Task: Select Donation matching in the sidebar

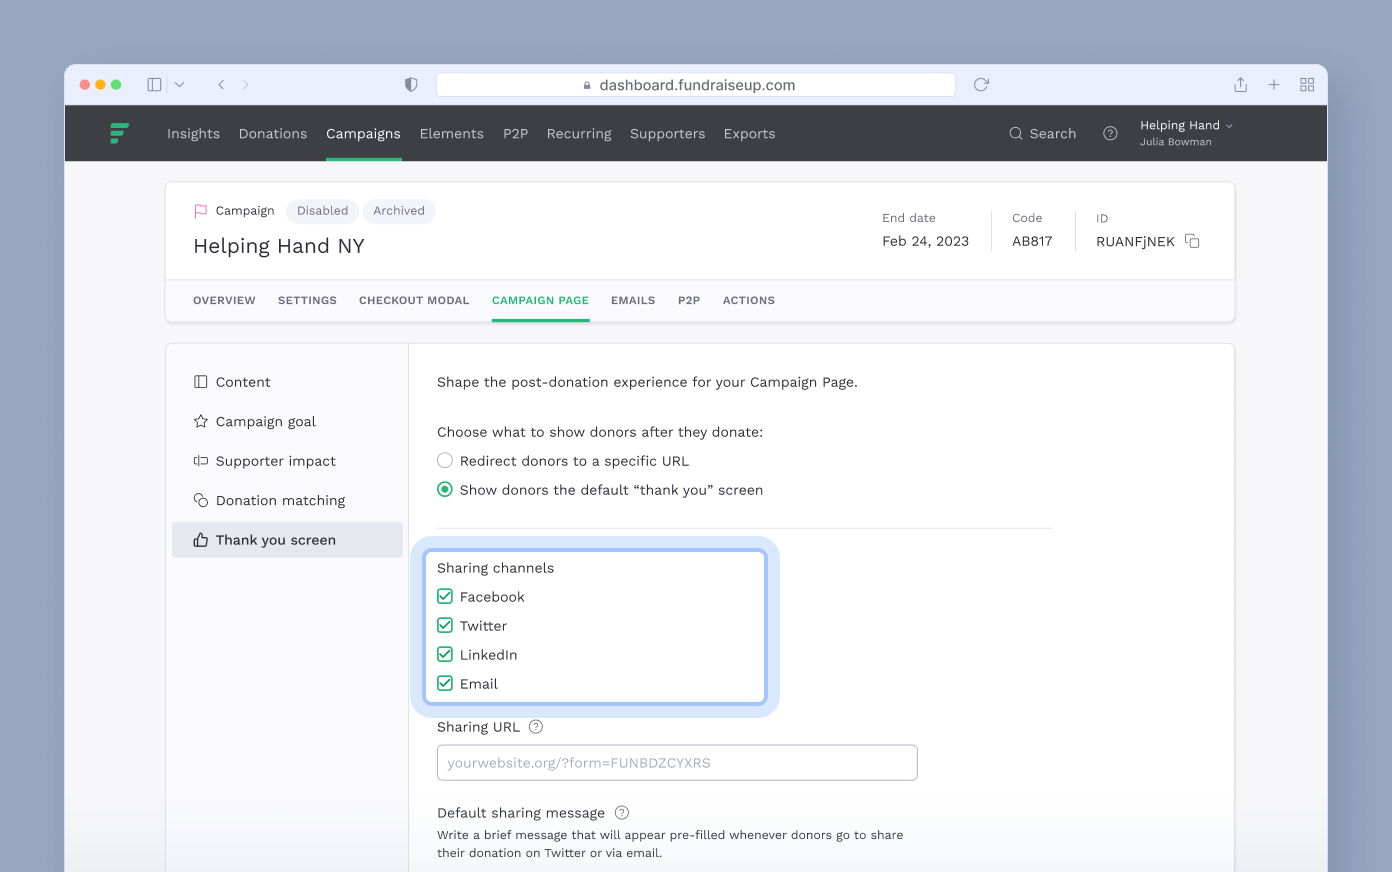Action: click(280, 500)
